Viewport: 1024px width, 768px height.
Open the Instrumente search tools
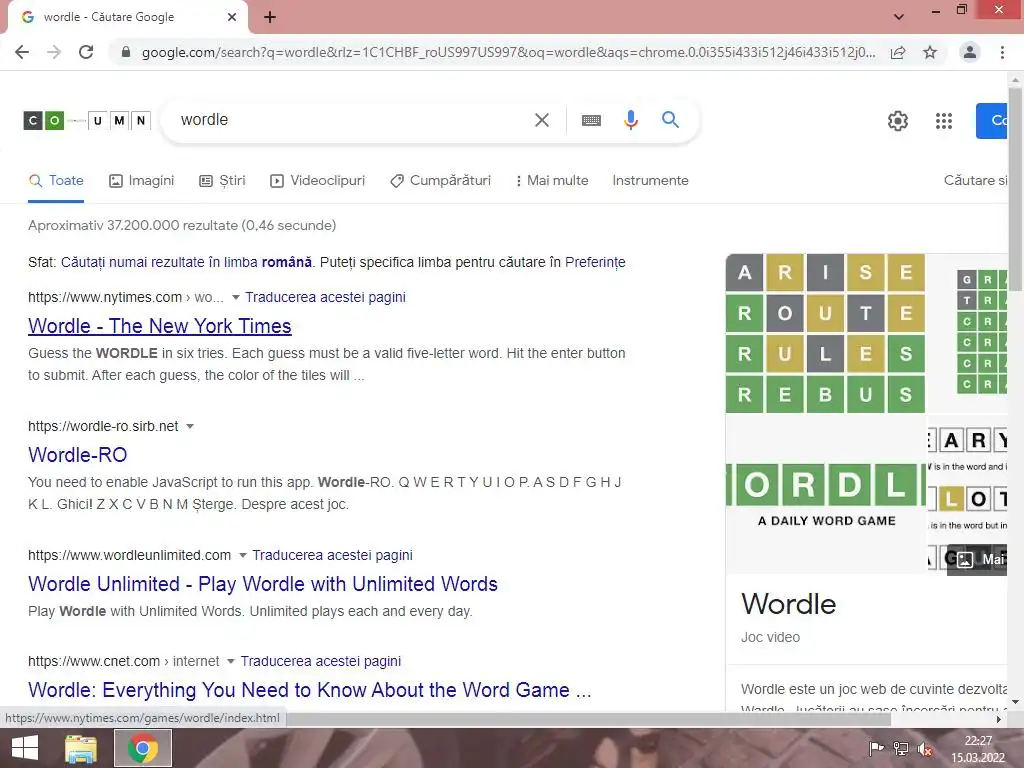650,181
